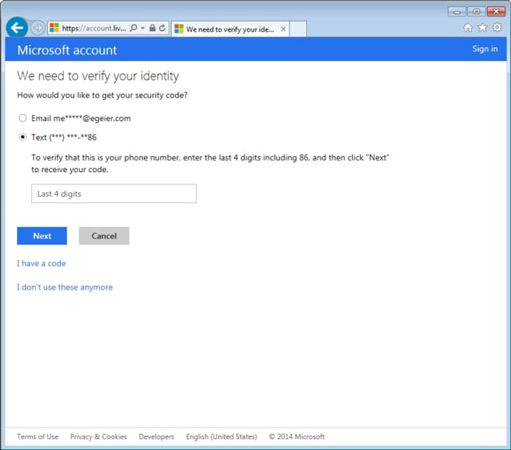Image resolution: width=511 pixels, height=450 pixels.
Task: Select Text (***) ***-**86 radio option
Action: [x=23, y=137]
